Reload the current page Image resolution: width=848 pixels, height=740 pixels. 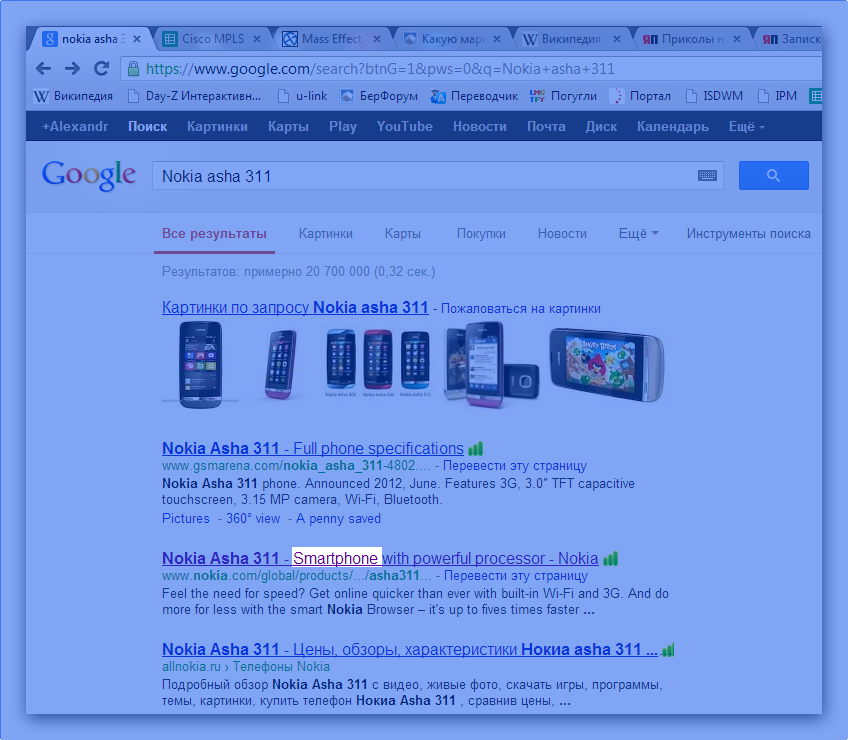[x=101, y=69]
